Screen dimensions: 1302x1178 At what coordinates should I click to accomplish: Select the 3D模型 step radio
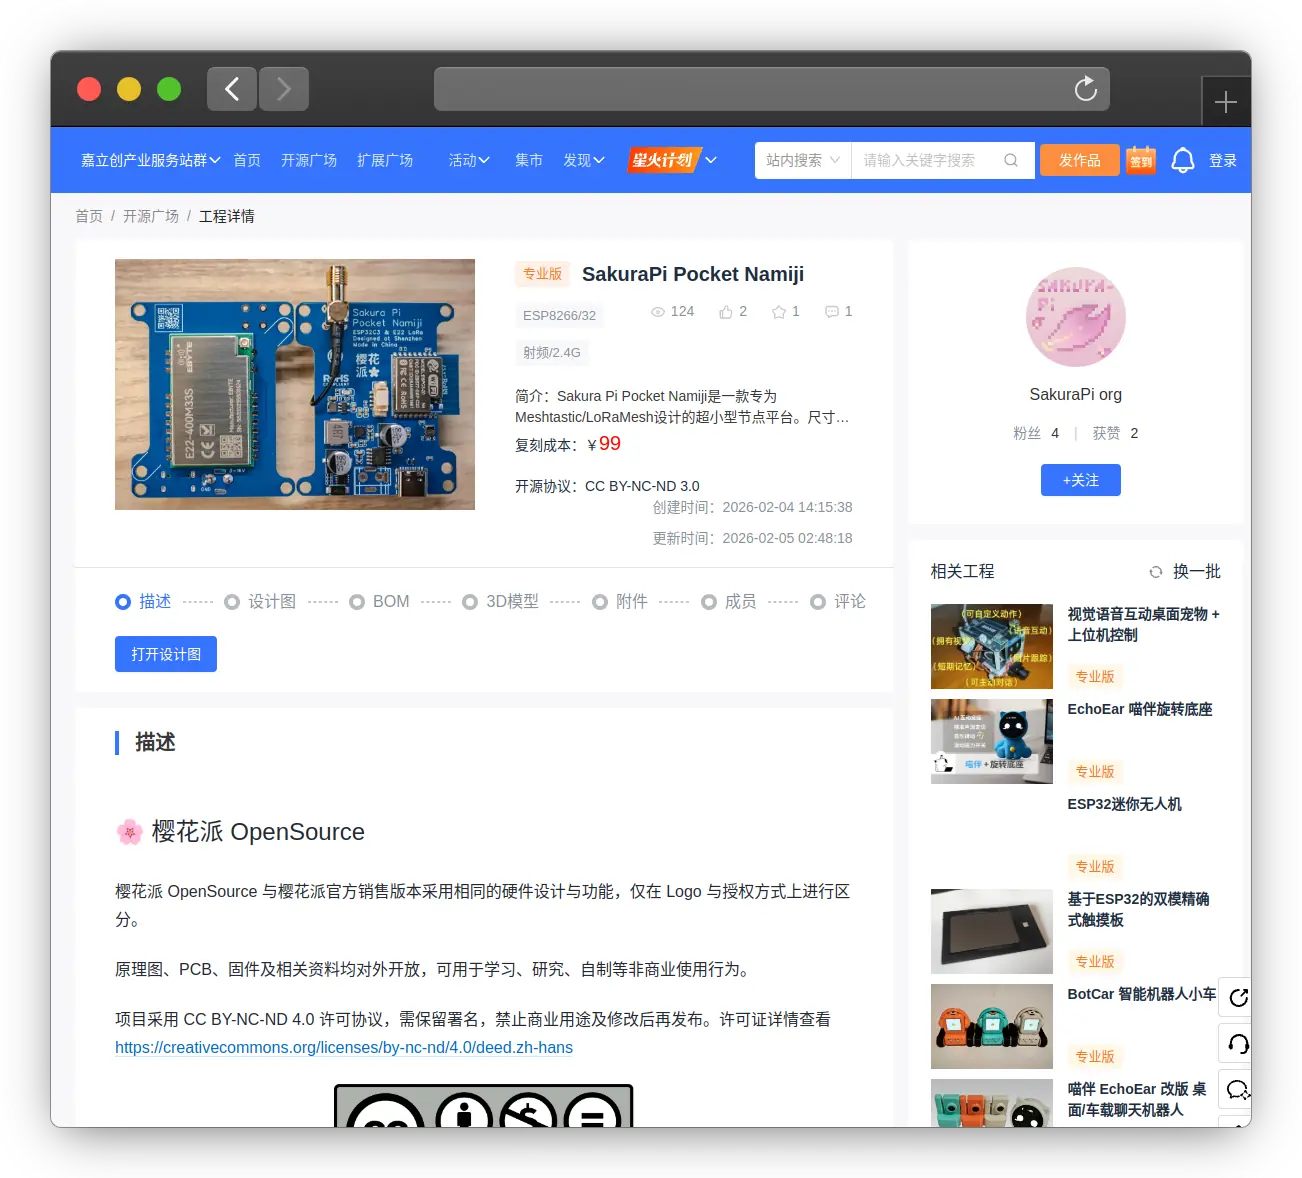coord(470,601)
